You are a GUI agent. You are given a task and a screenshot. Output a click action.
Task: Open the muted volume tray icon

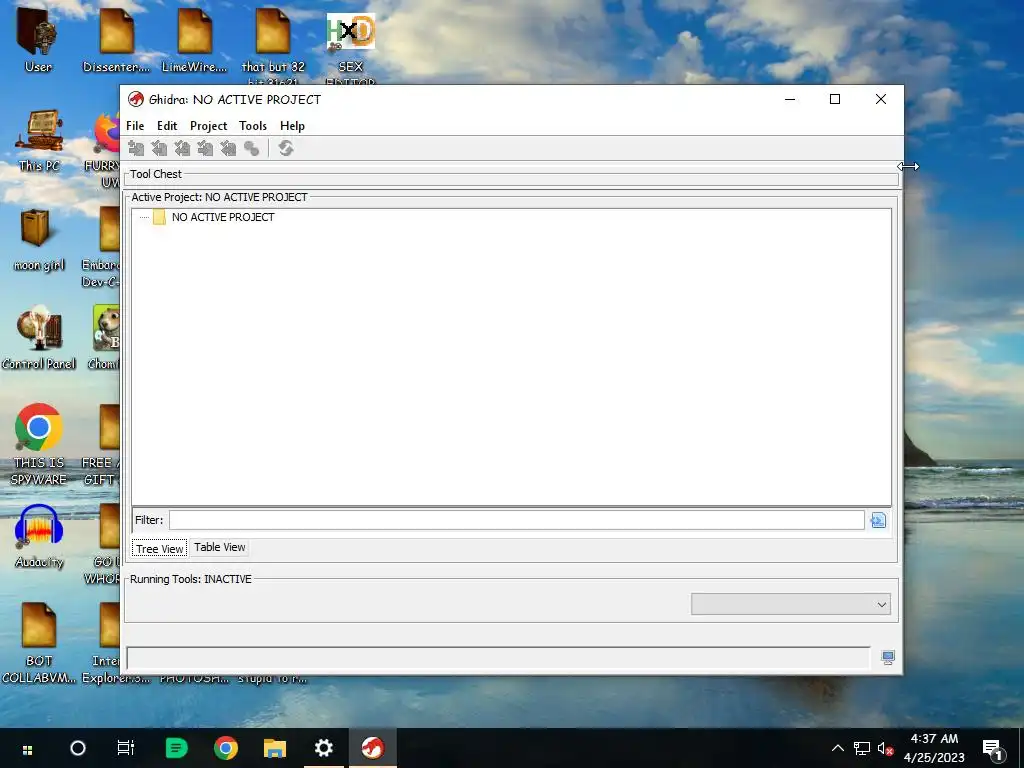[x=886, y=748]
